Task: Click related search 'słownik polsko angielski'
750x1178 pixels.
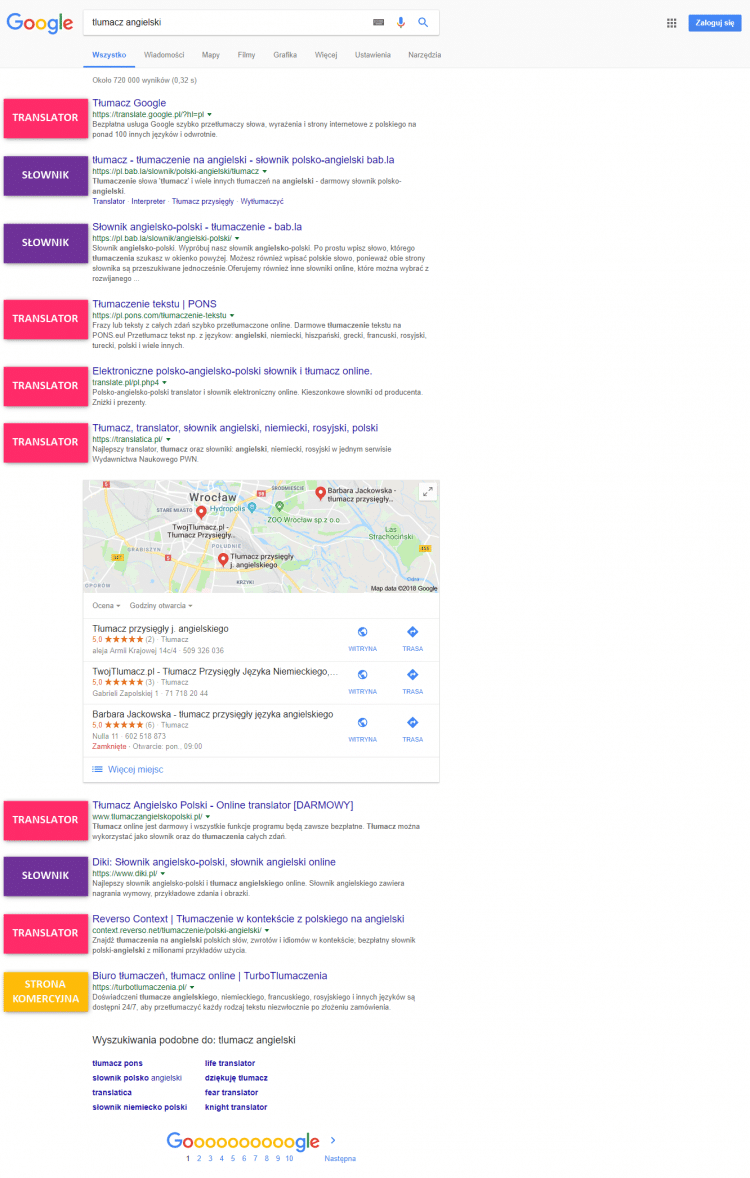Action: (x=137, y=1078)
